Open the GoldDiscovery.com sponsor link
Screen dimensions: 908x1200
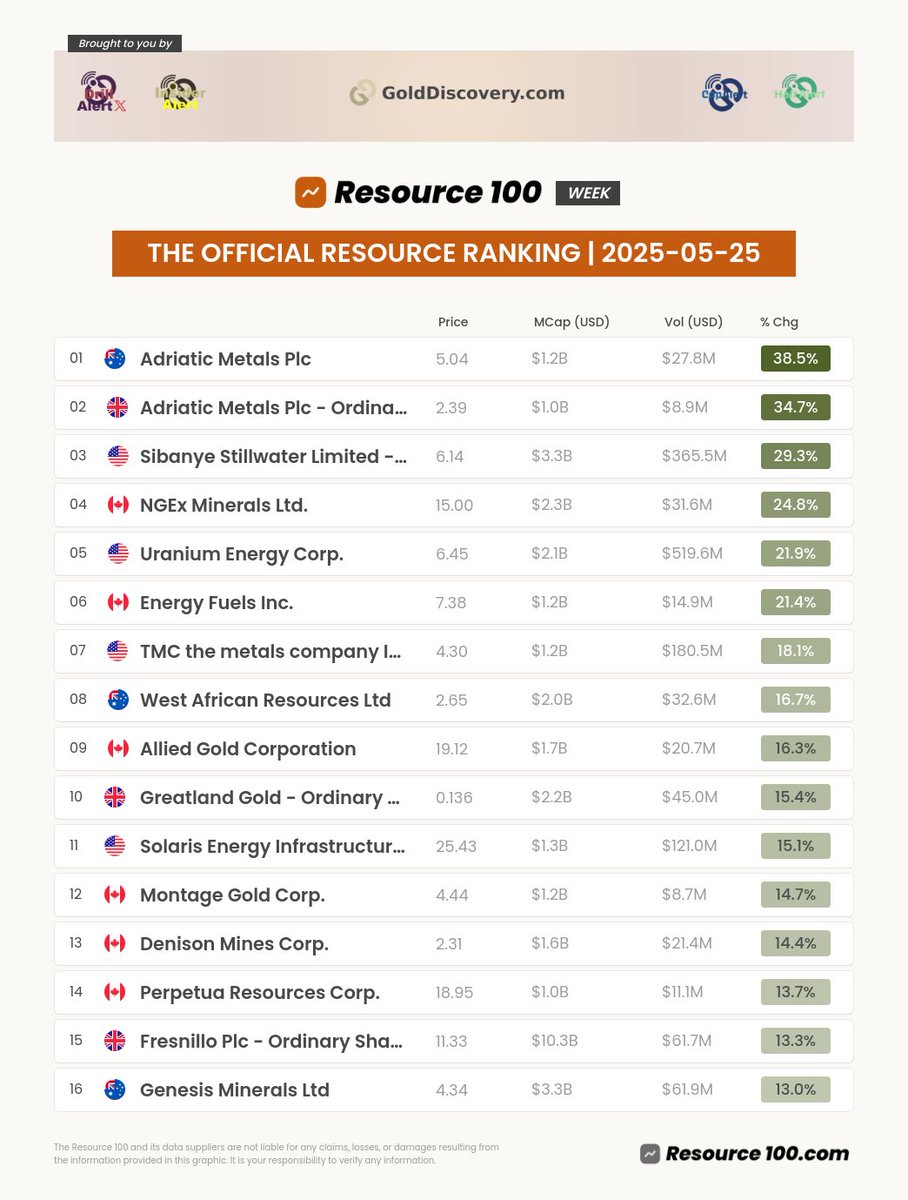tap(457, 93)
